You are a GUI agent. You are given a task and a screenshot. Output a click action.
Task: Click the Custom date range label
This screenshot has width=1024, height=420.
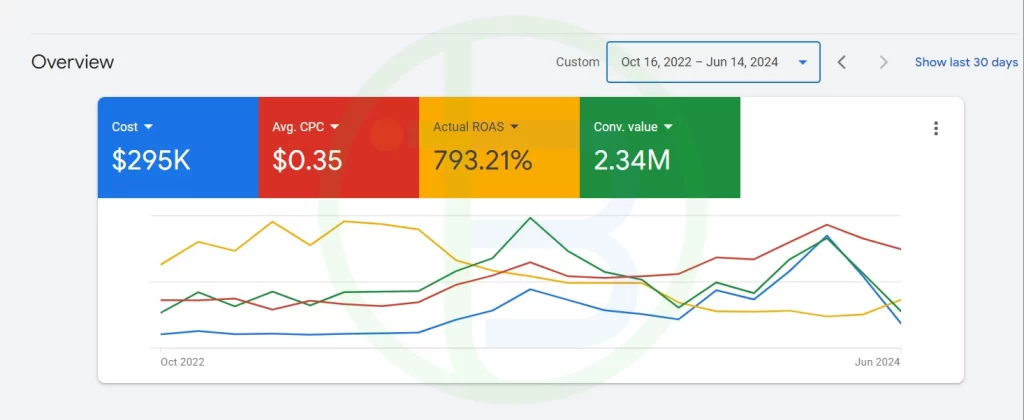577,62
